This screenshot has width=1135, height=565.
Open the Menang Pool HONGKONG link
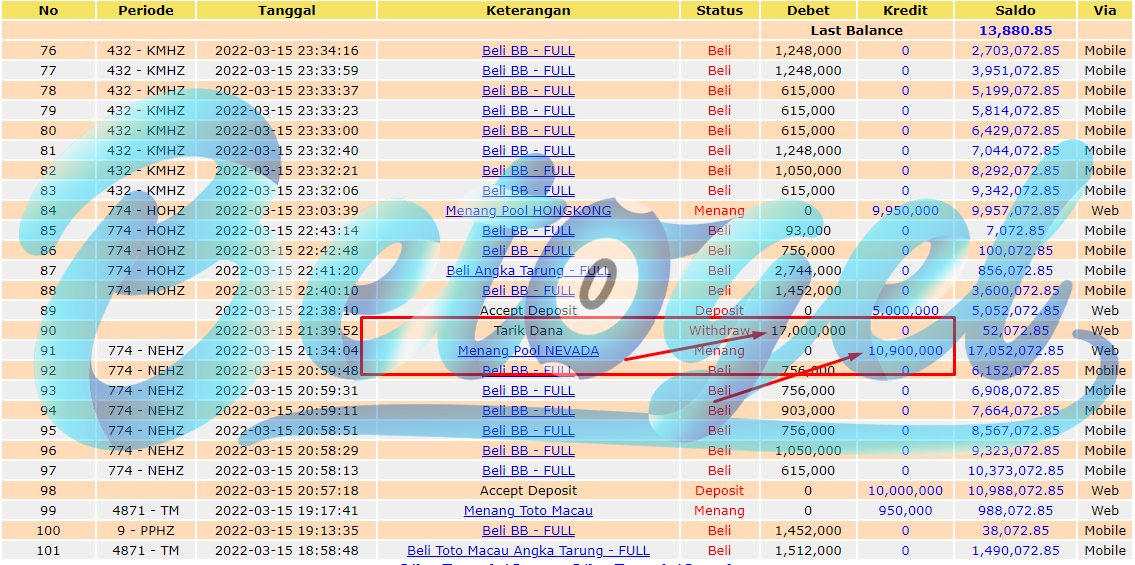pos(528,211)
